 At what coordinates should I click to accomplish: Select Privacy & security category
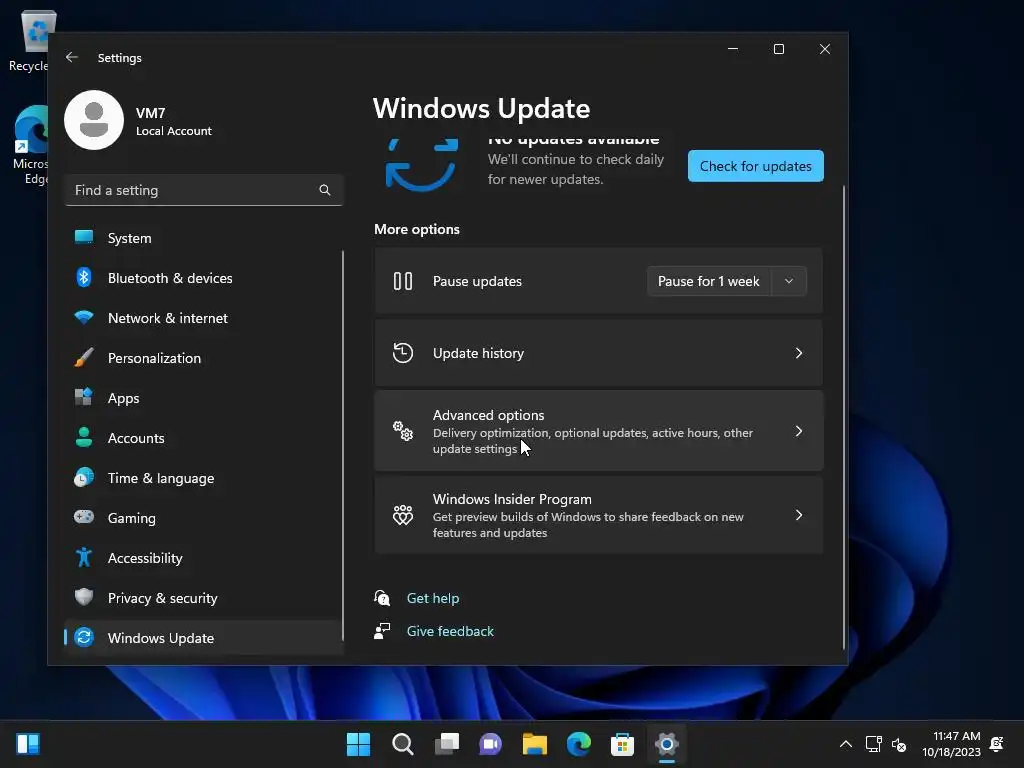tap(204, 598)
